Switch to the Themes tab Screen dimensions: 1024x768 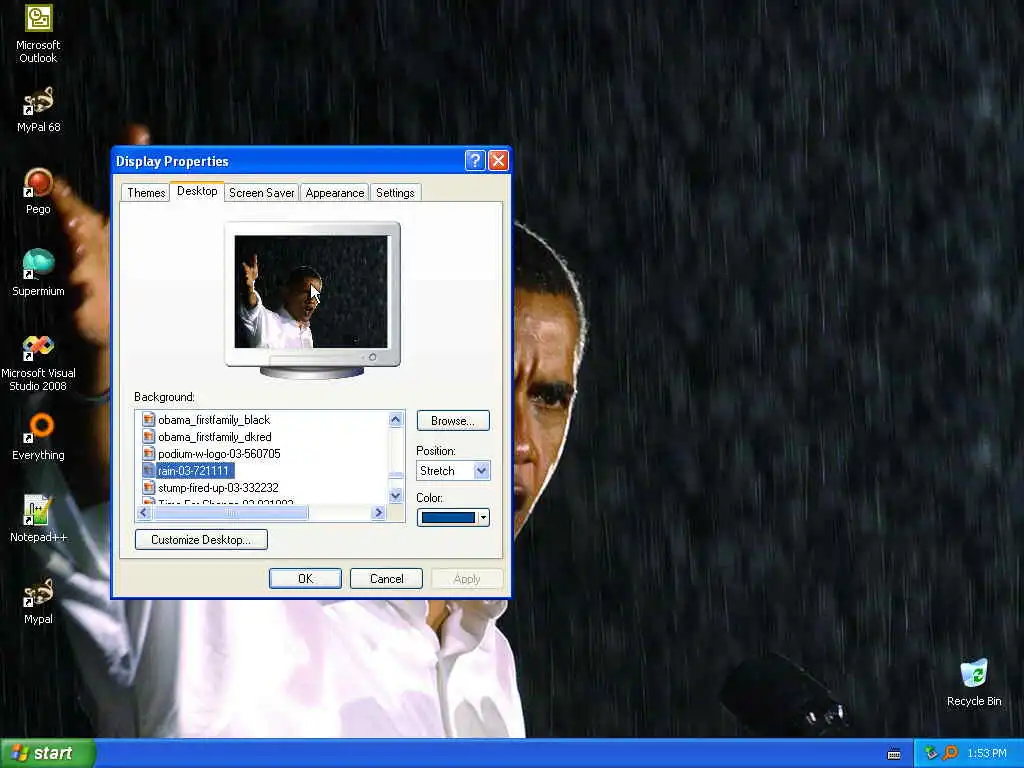(x=146, y=193)
